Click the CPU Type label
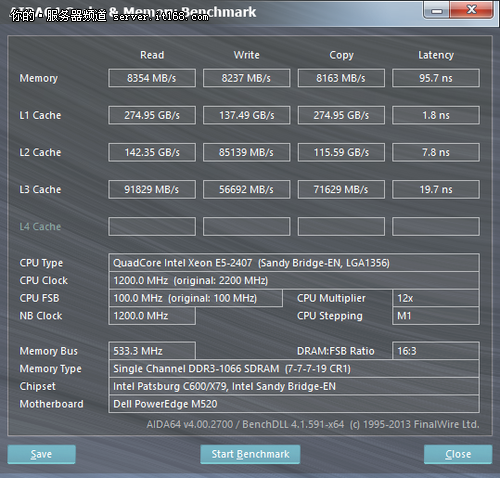Viewport: 500px width, 478px height. 41,263
